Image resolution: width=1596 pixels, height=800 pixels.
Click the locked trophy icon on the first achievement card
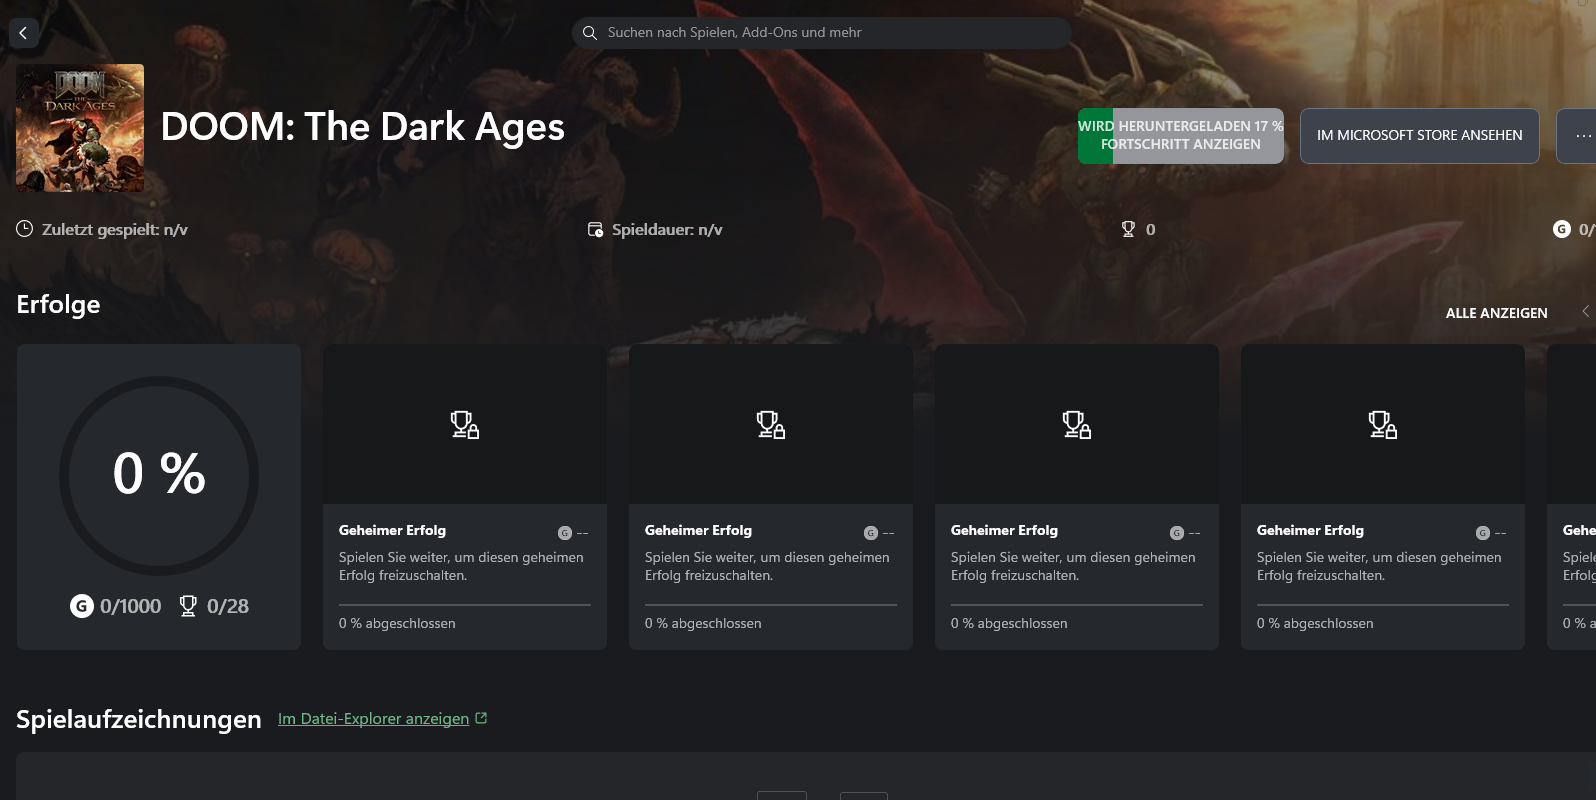(465, 425)
